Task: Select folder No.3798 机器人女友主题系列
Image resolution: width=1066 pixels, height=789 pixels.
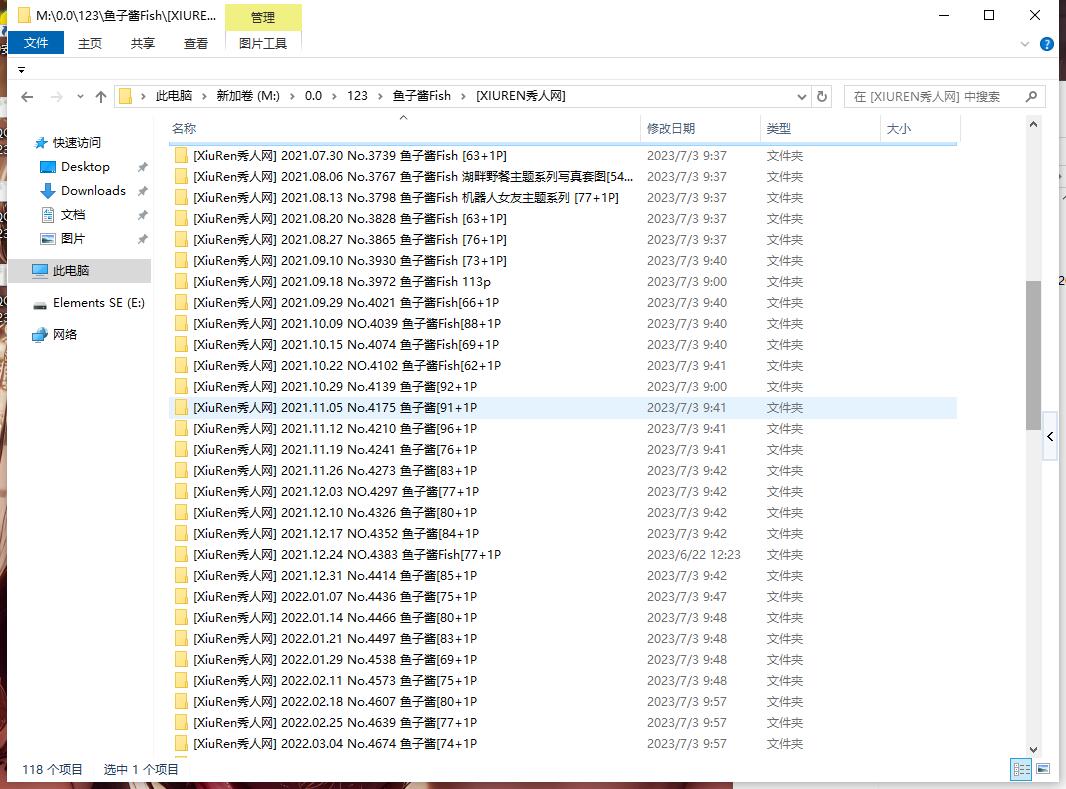Action: tap(562, 198)
